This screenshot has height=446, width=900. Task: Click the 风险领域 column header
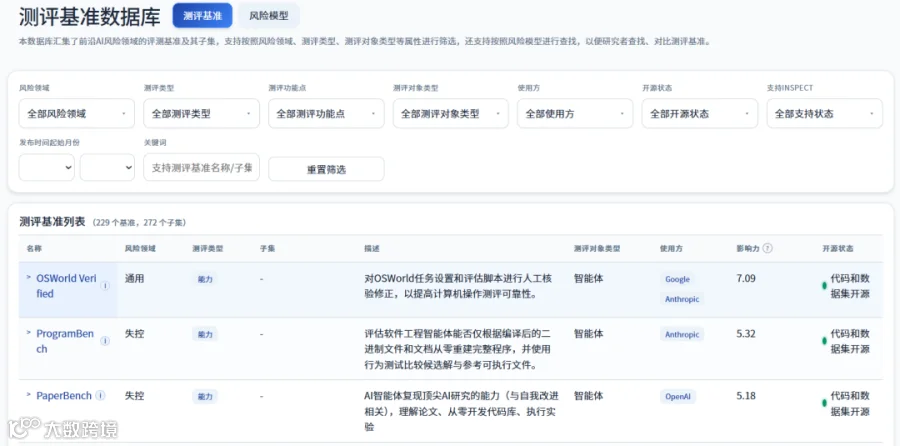tap(140, 249)
